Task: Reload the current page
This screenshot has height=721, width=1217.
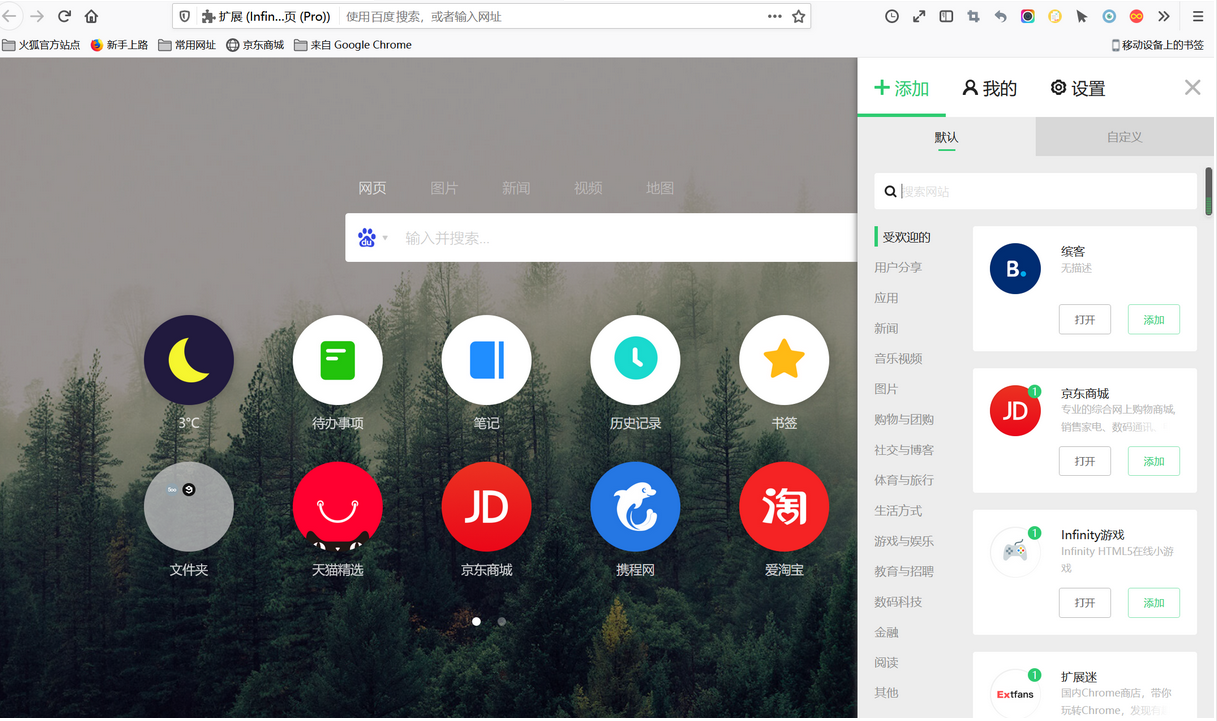Action: (65, 16)
